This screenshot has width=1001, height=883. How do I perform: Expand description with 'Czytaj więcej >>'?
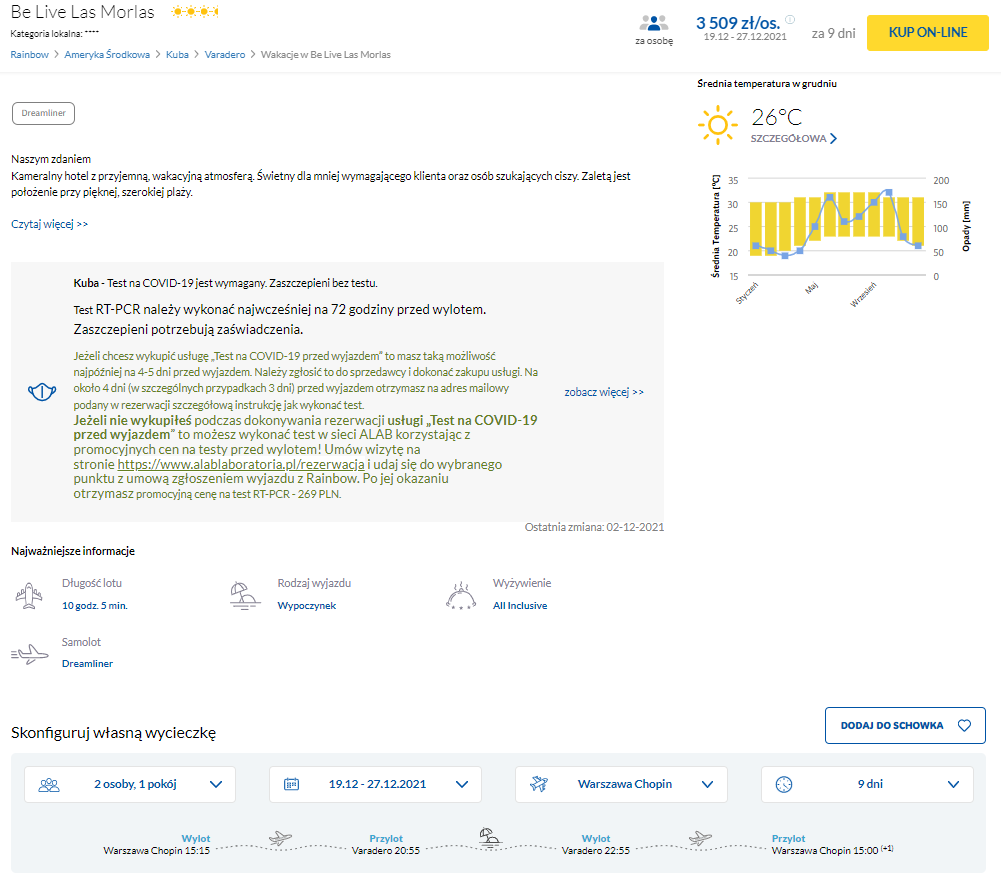pyautogui.click(x=50, y=224)
